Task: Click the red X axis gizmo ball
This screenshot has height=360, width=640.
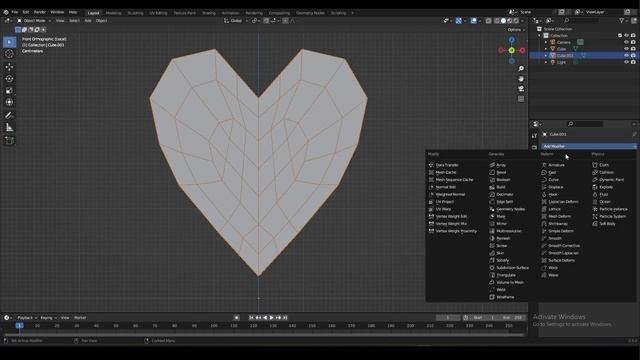Action: (522, 50)
